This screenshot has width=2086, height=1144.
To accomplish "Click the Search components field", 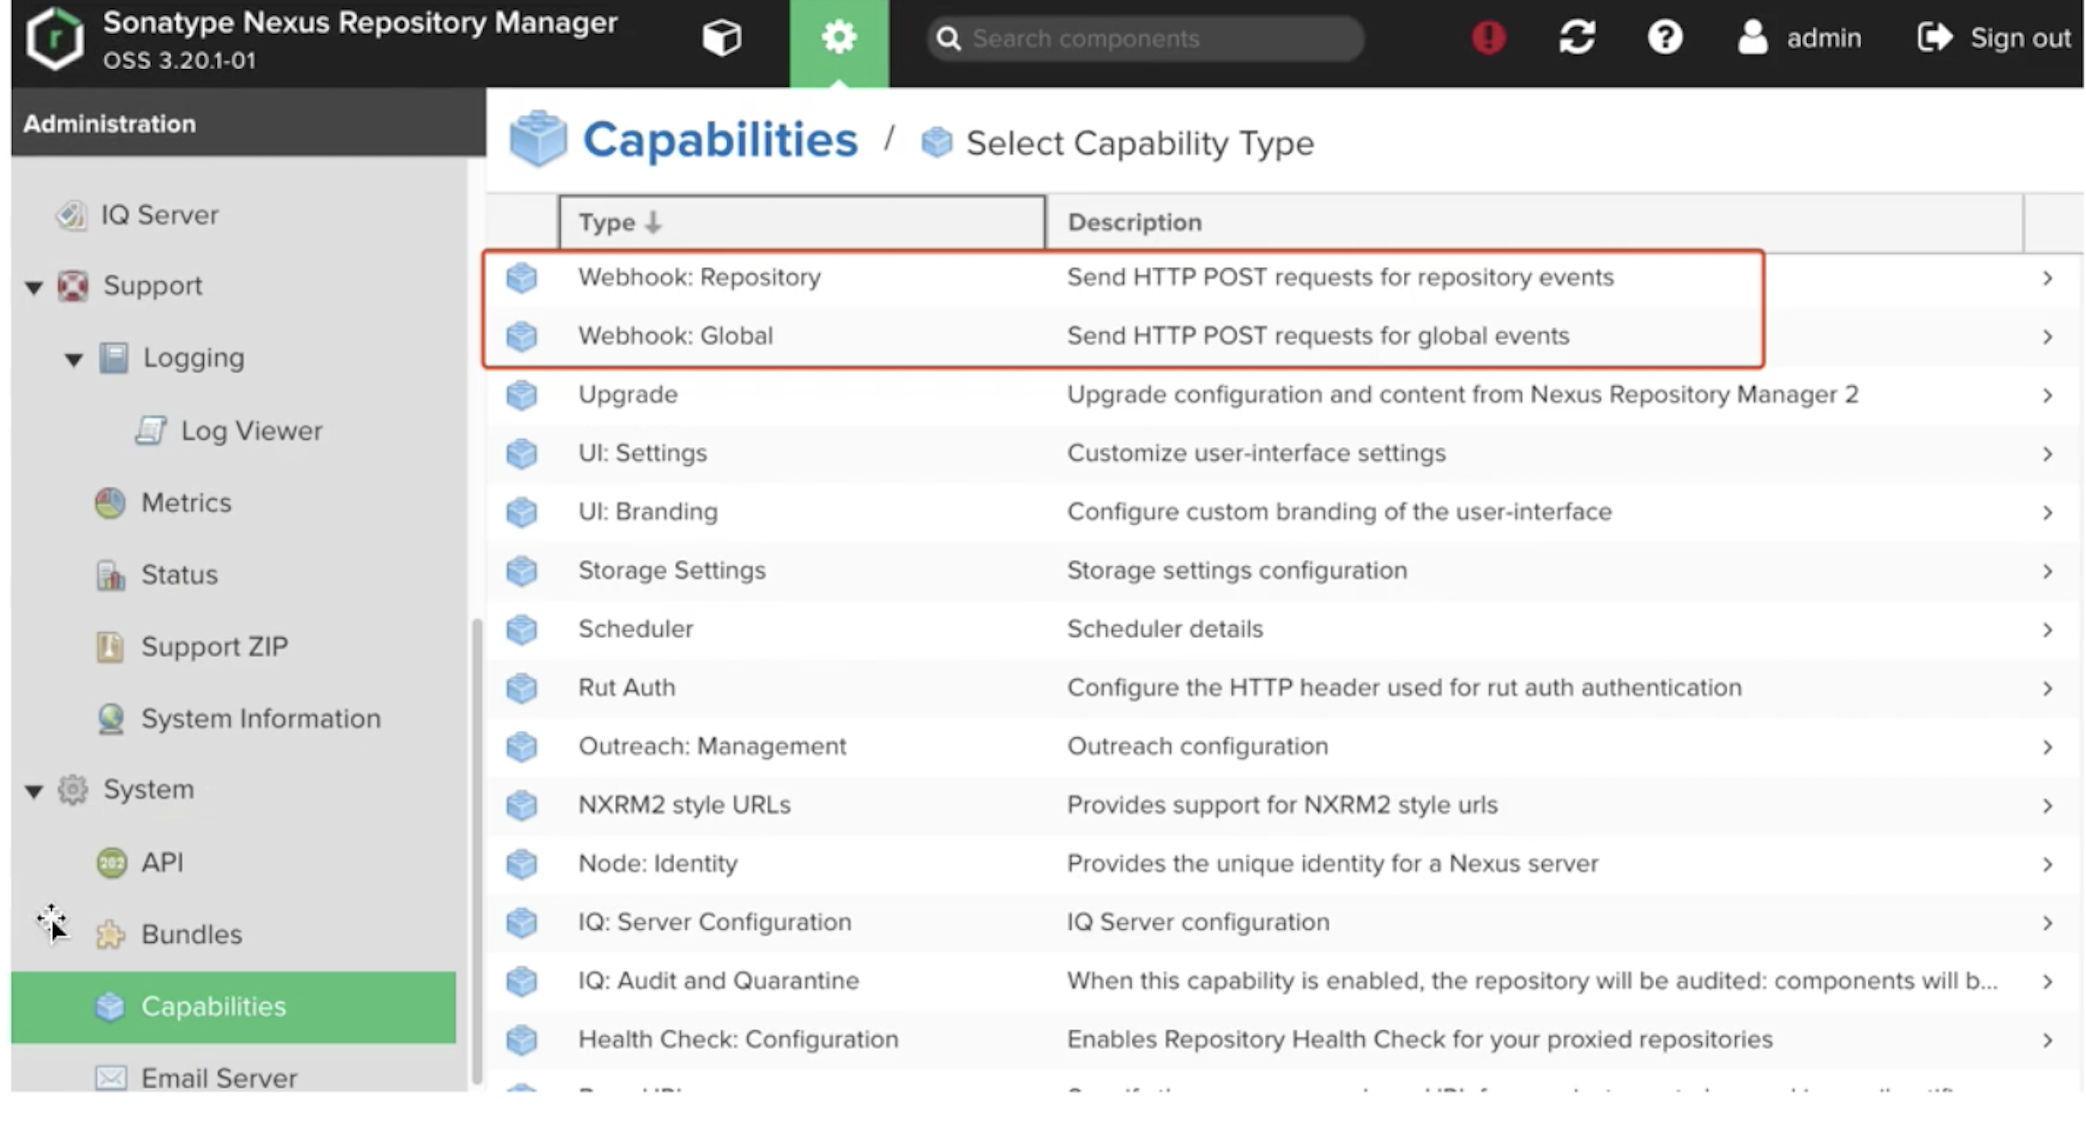I will pyautogui.click(x=1145, y=38).
